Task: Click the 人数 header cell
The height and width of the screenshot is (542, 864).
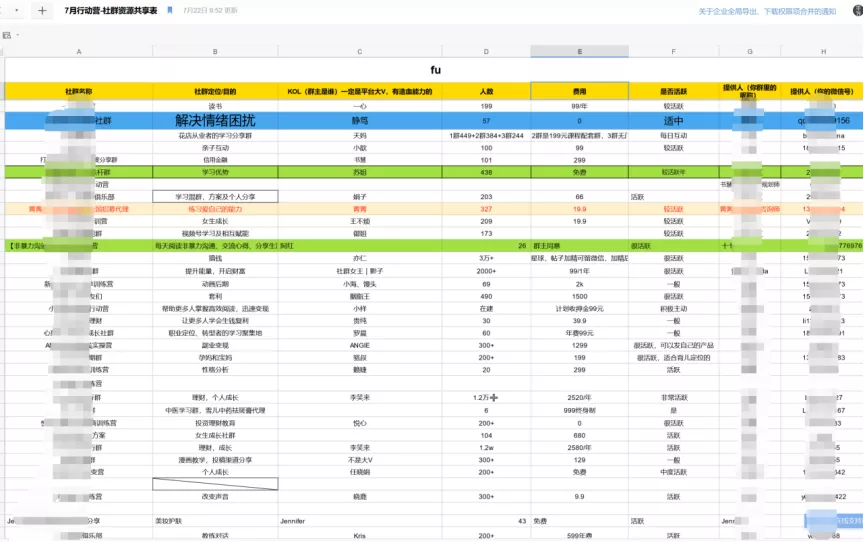Action: [x=486, y=91]
